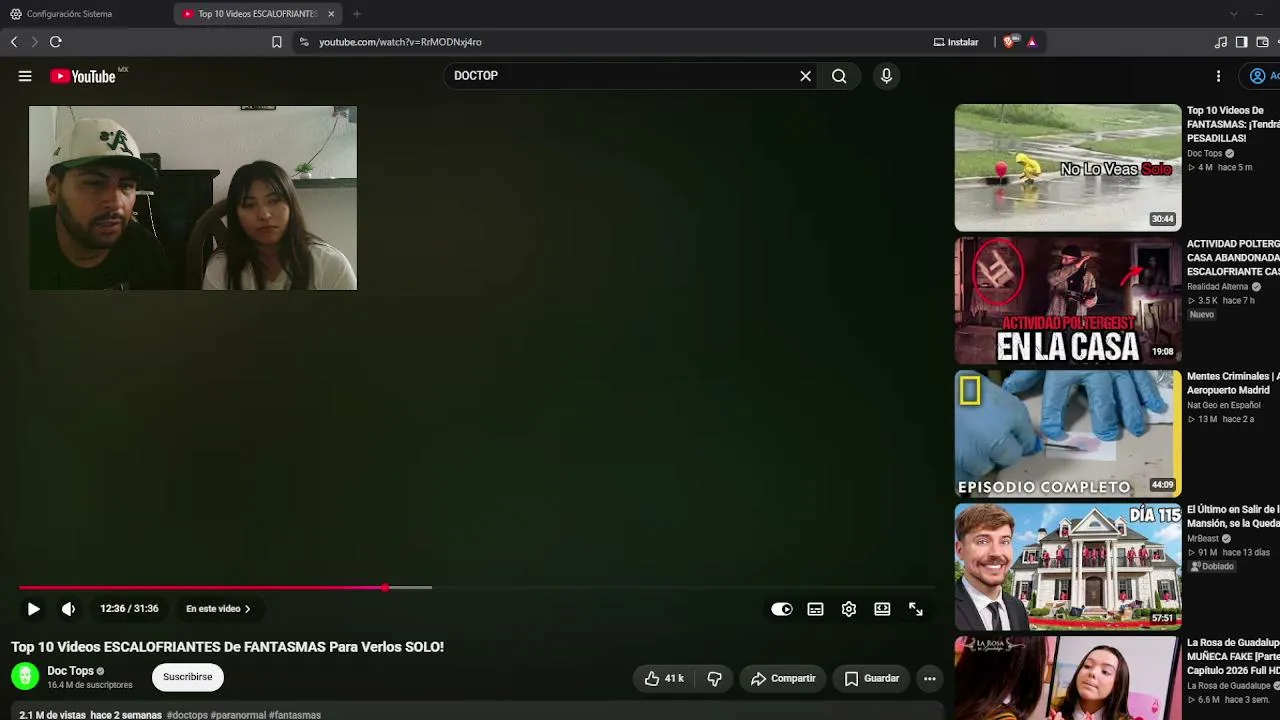Viewport: 1280px width, 720px height.
Task: Click the 12:36 / 31:36 time display
Action: pos(129,609)
